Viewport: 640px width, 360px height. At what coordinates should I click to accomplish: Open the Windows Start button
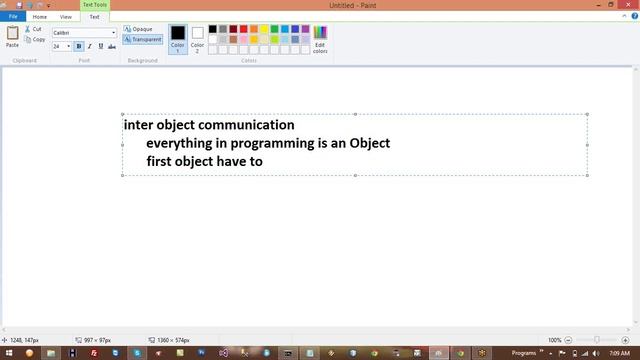9,353
